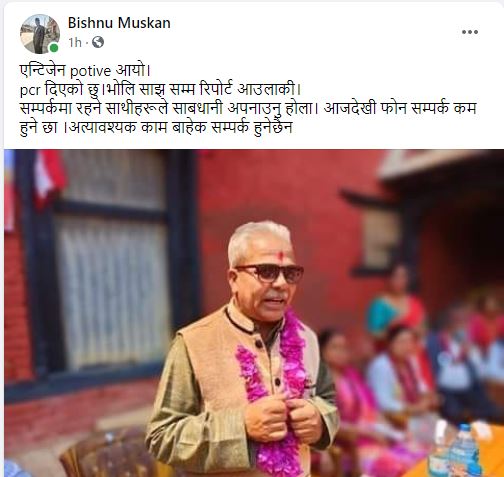Click the globe public audience icon

pos(98,42)
